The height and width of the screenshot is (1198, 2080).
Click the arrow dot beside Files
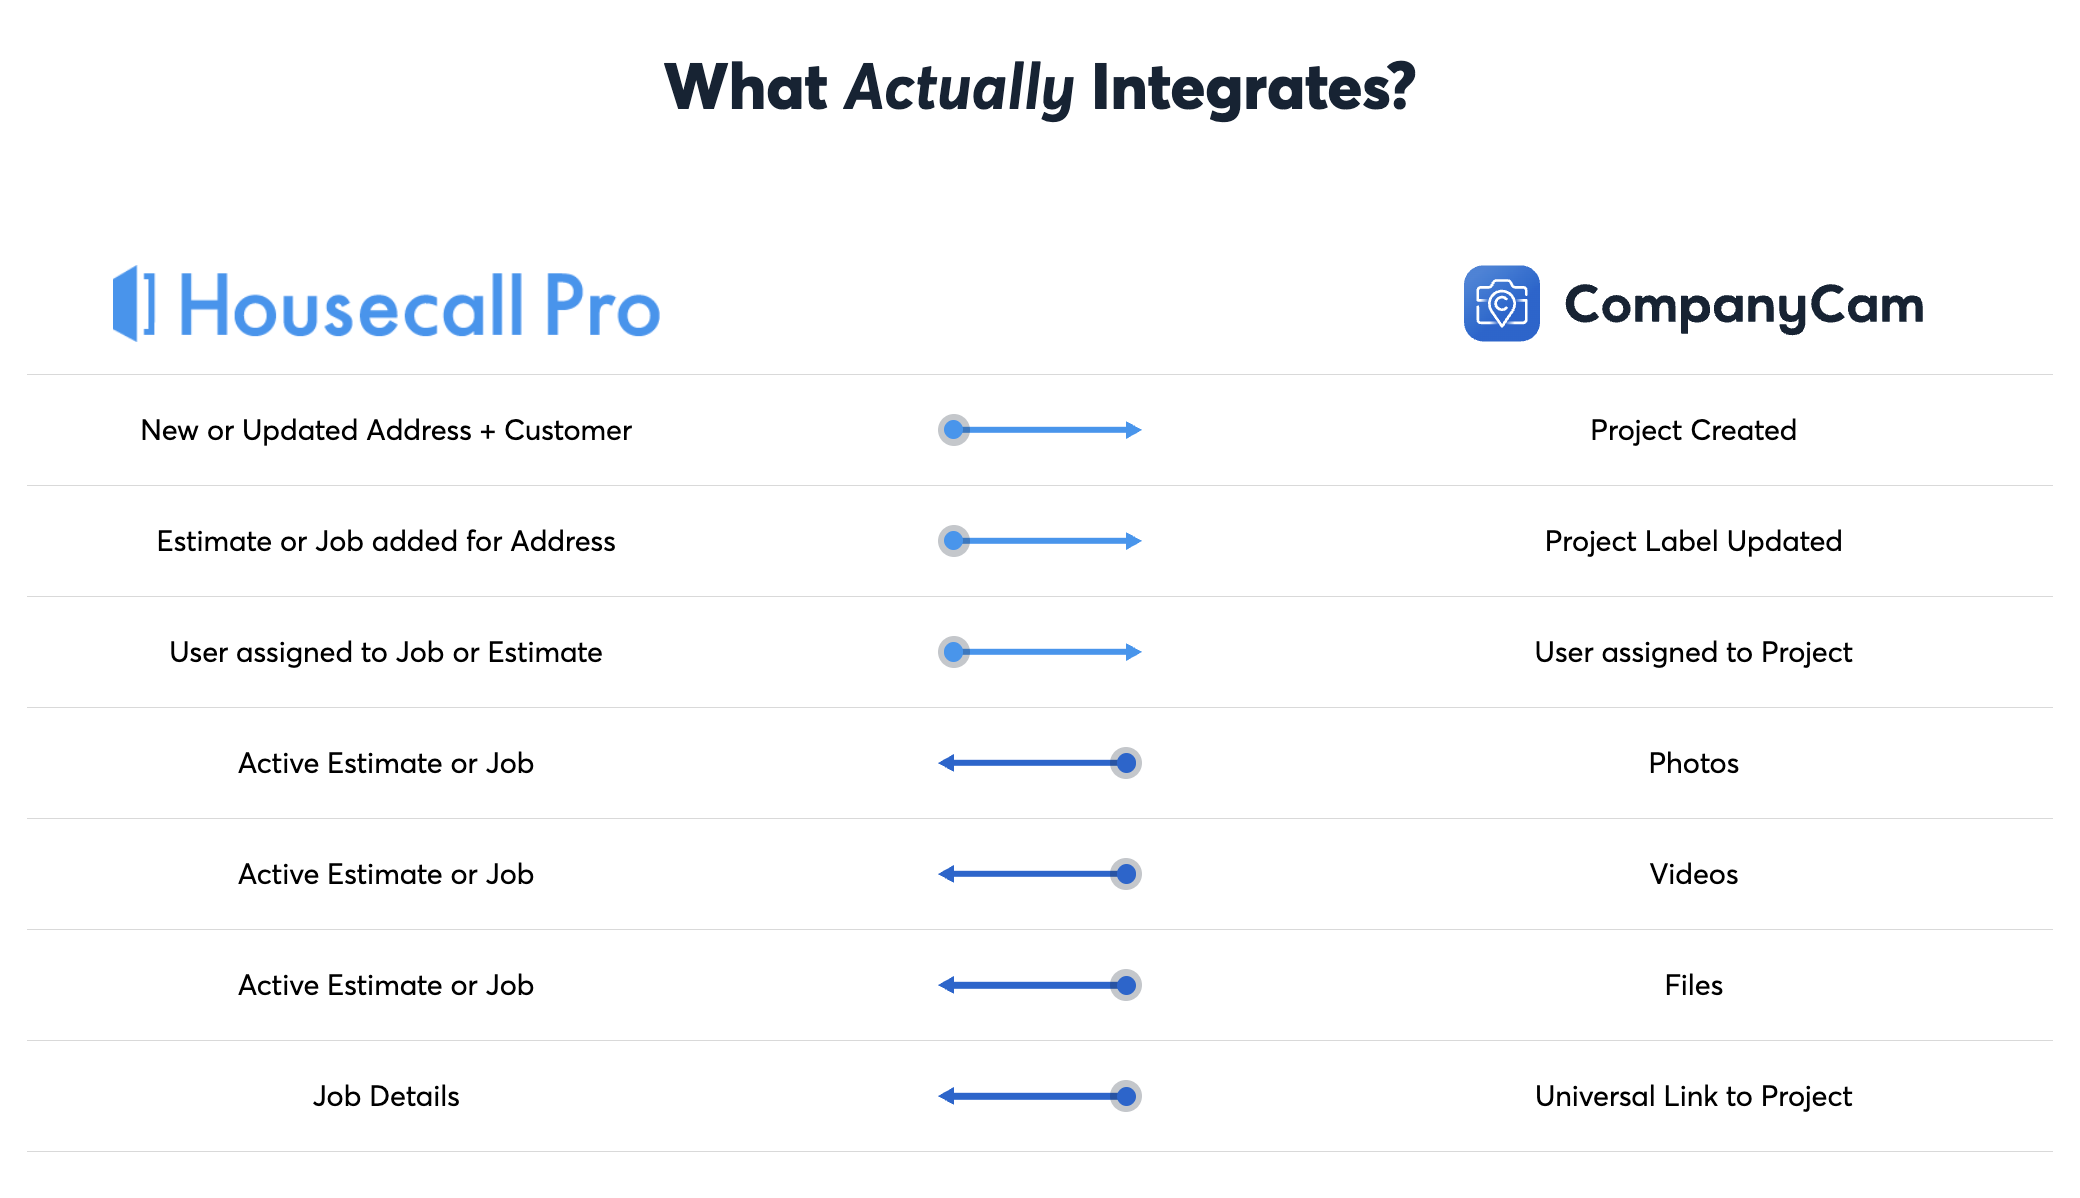coord(1126,985)
